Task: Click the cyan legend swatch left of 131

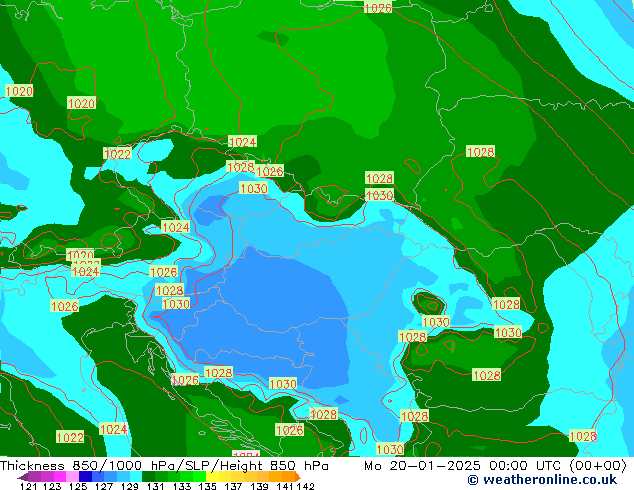Action: pyautogui.click(x=136, y=476)
